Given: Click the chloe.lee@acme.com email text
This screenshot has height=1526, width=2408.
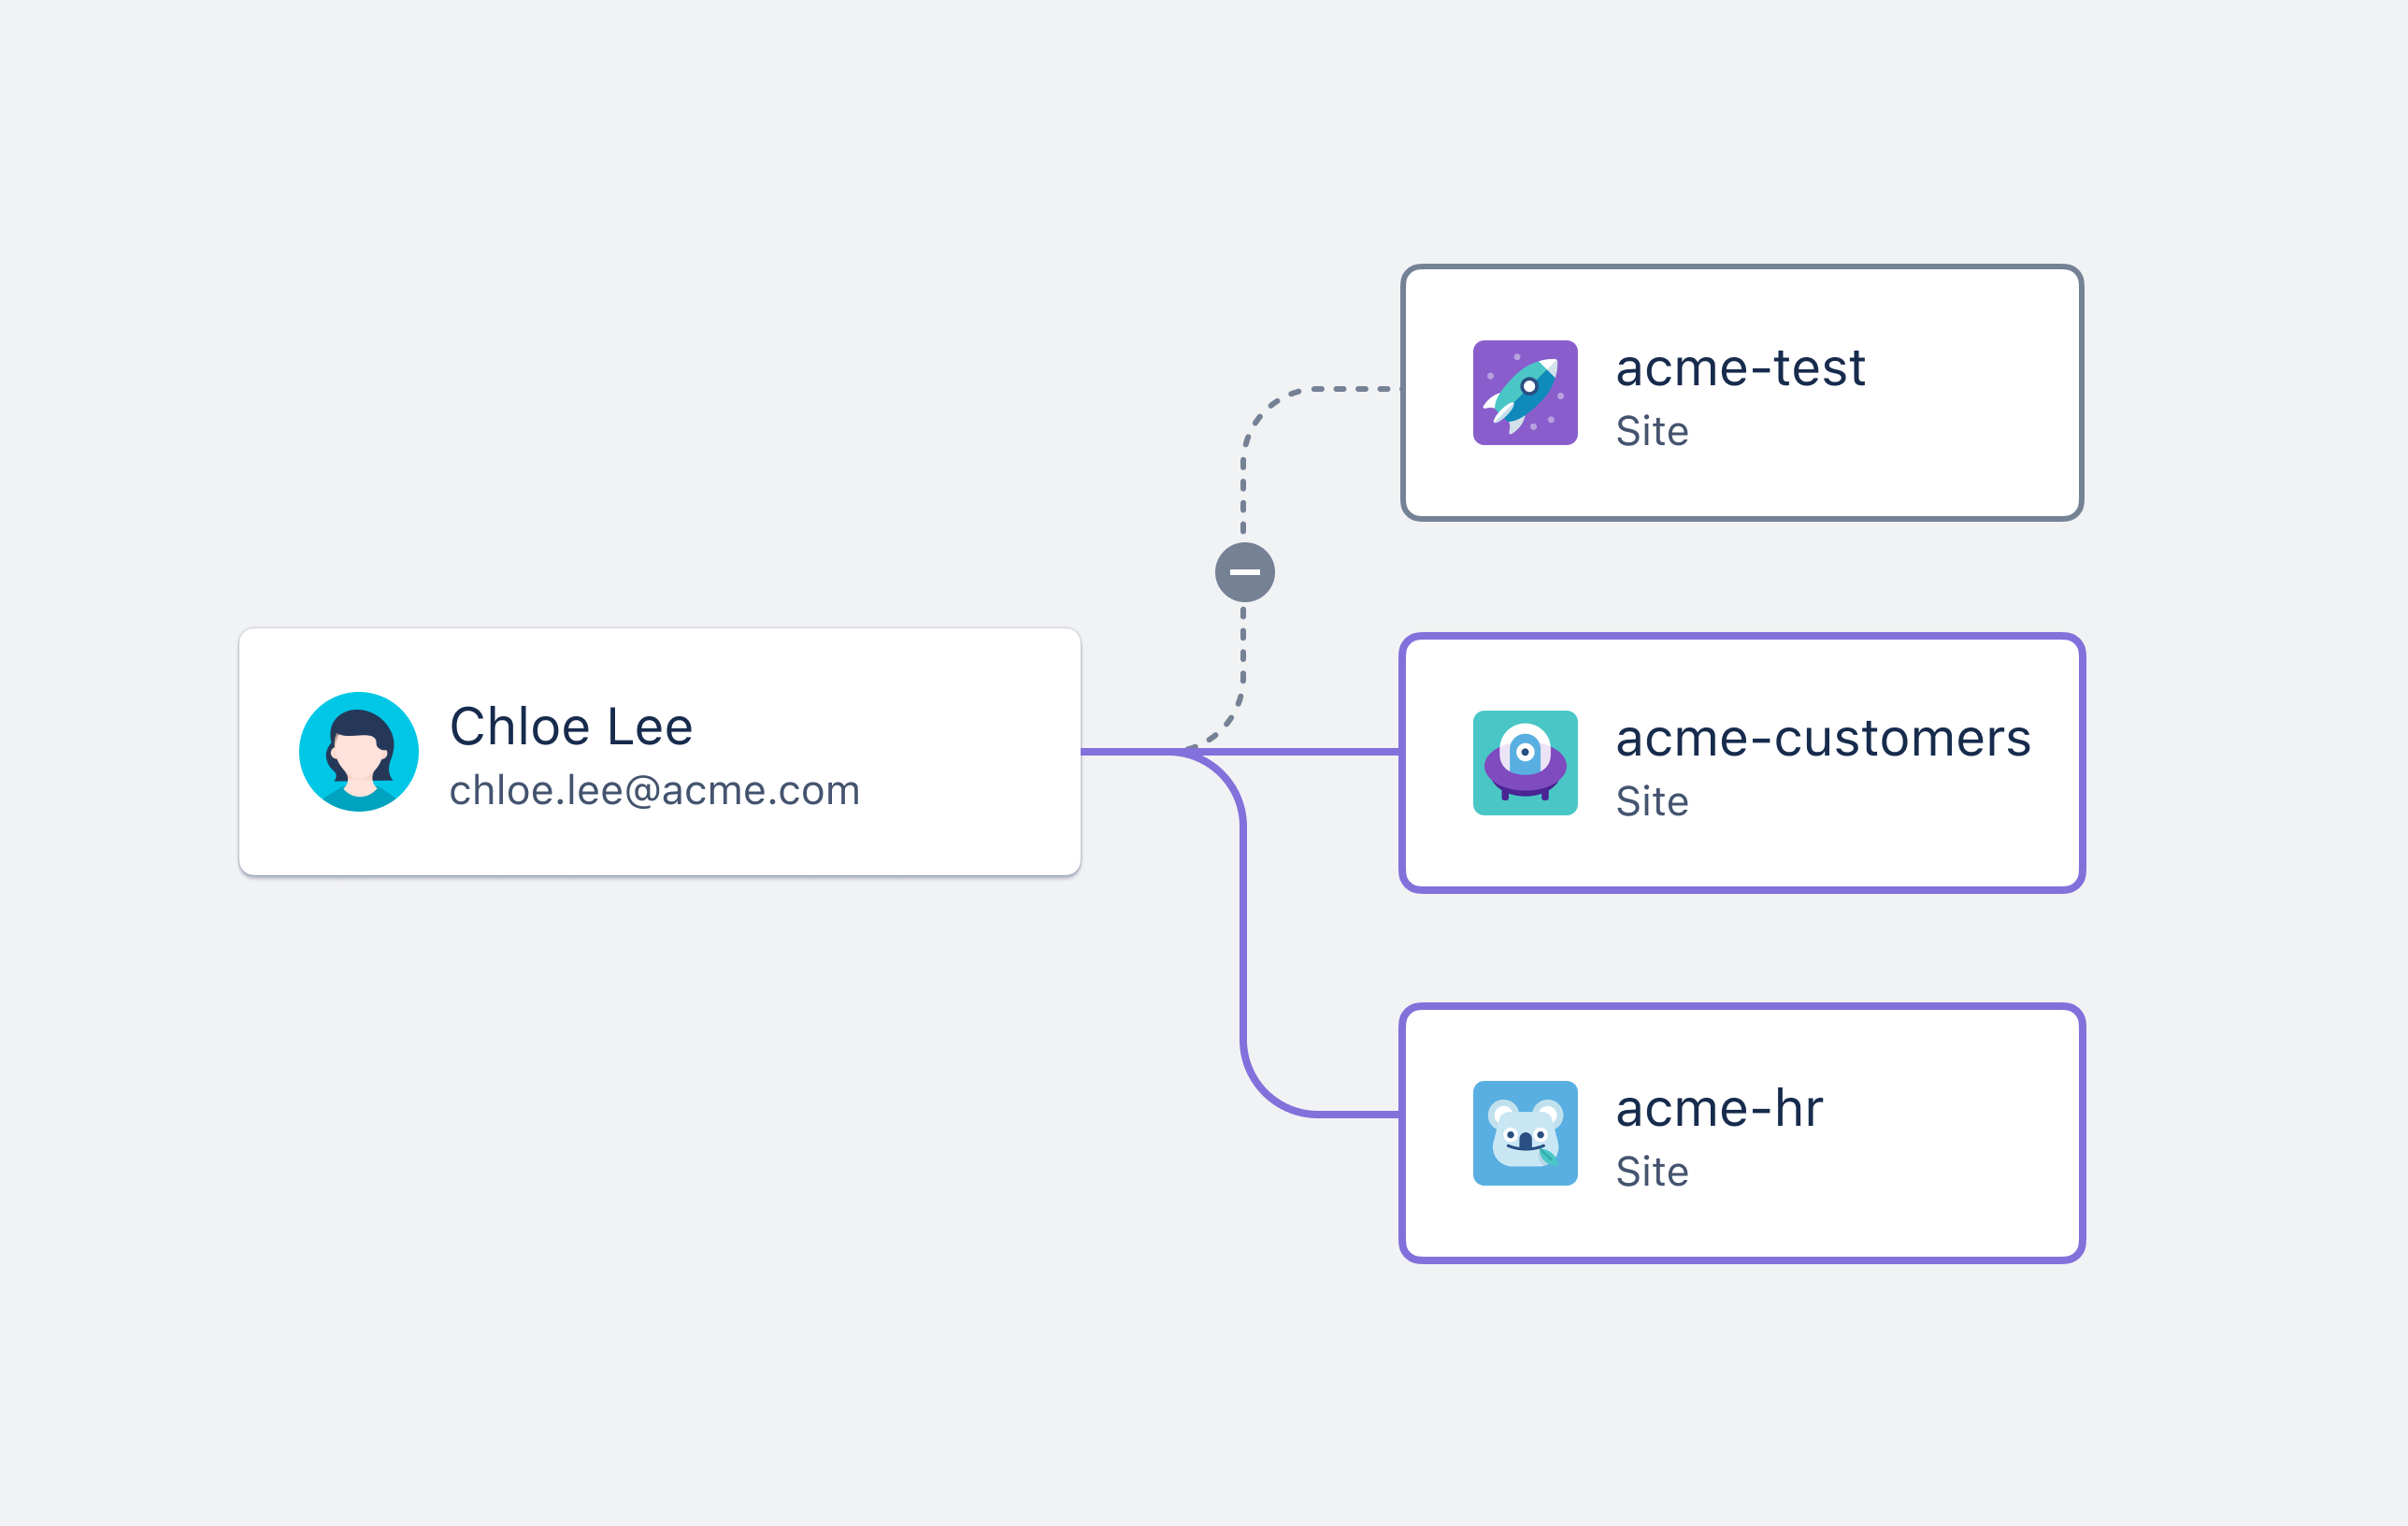Looking at the screenshot, I should (655, 791).
